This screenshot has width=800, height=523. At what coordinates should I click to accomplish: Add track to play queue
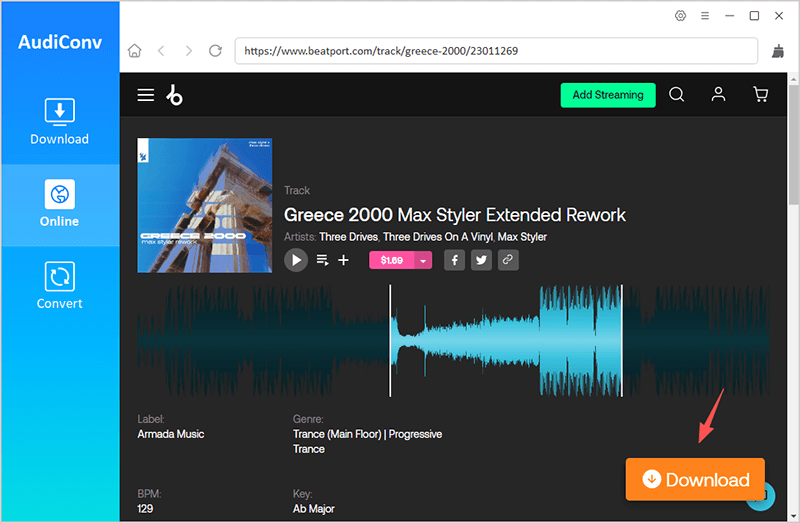[322, 260]
